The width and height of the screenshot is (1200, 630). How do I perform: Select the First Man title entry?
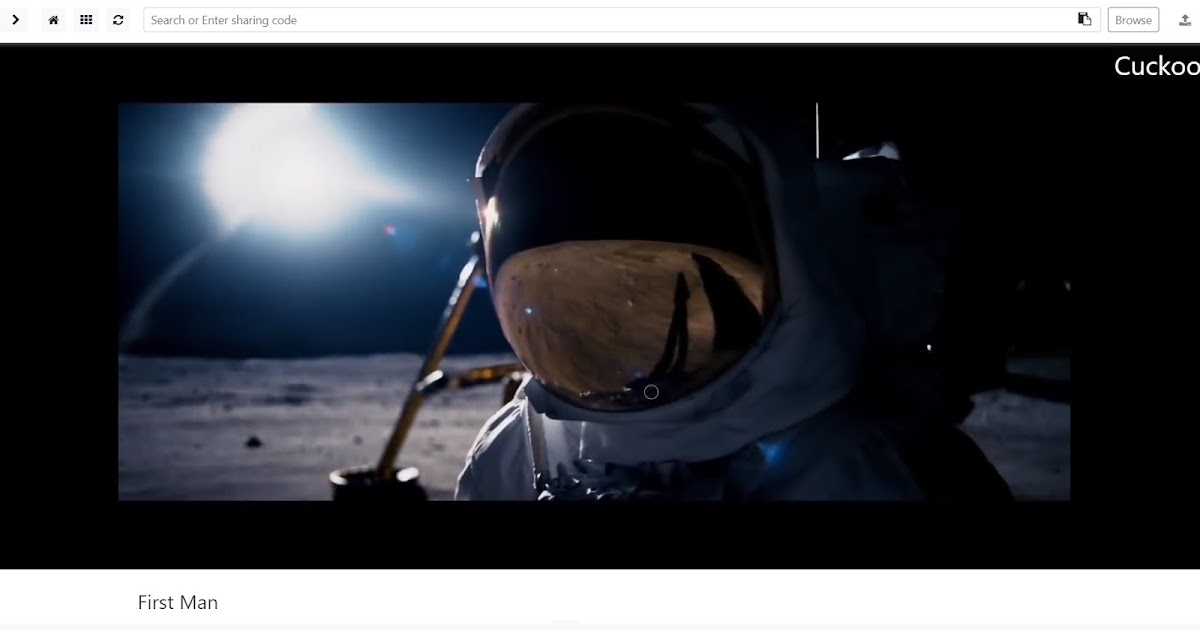[177, 602]
